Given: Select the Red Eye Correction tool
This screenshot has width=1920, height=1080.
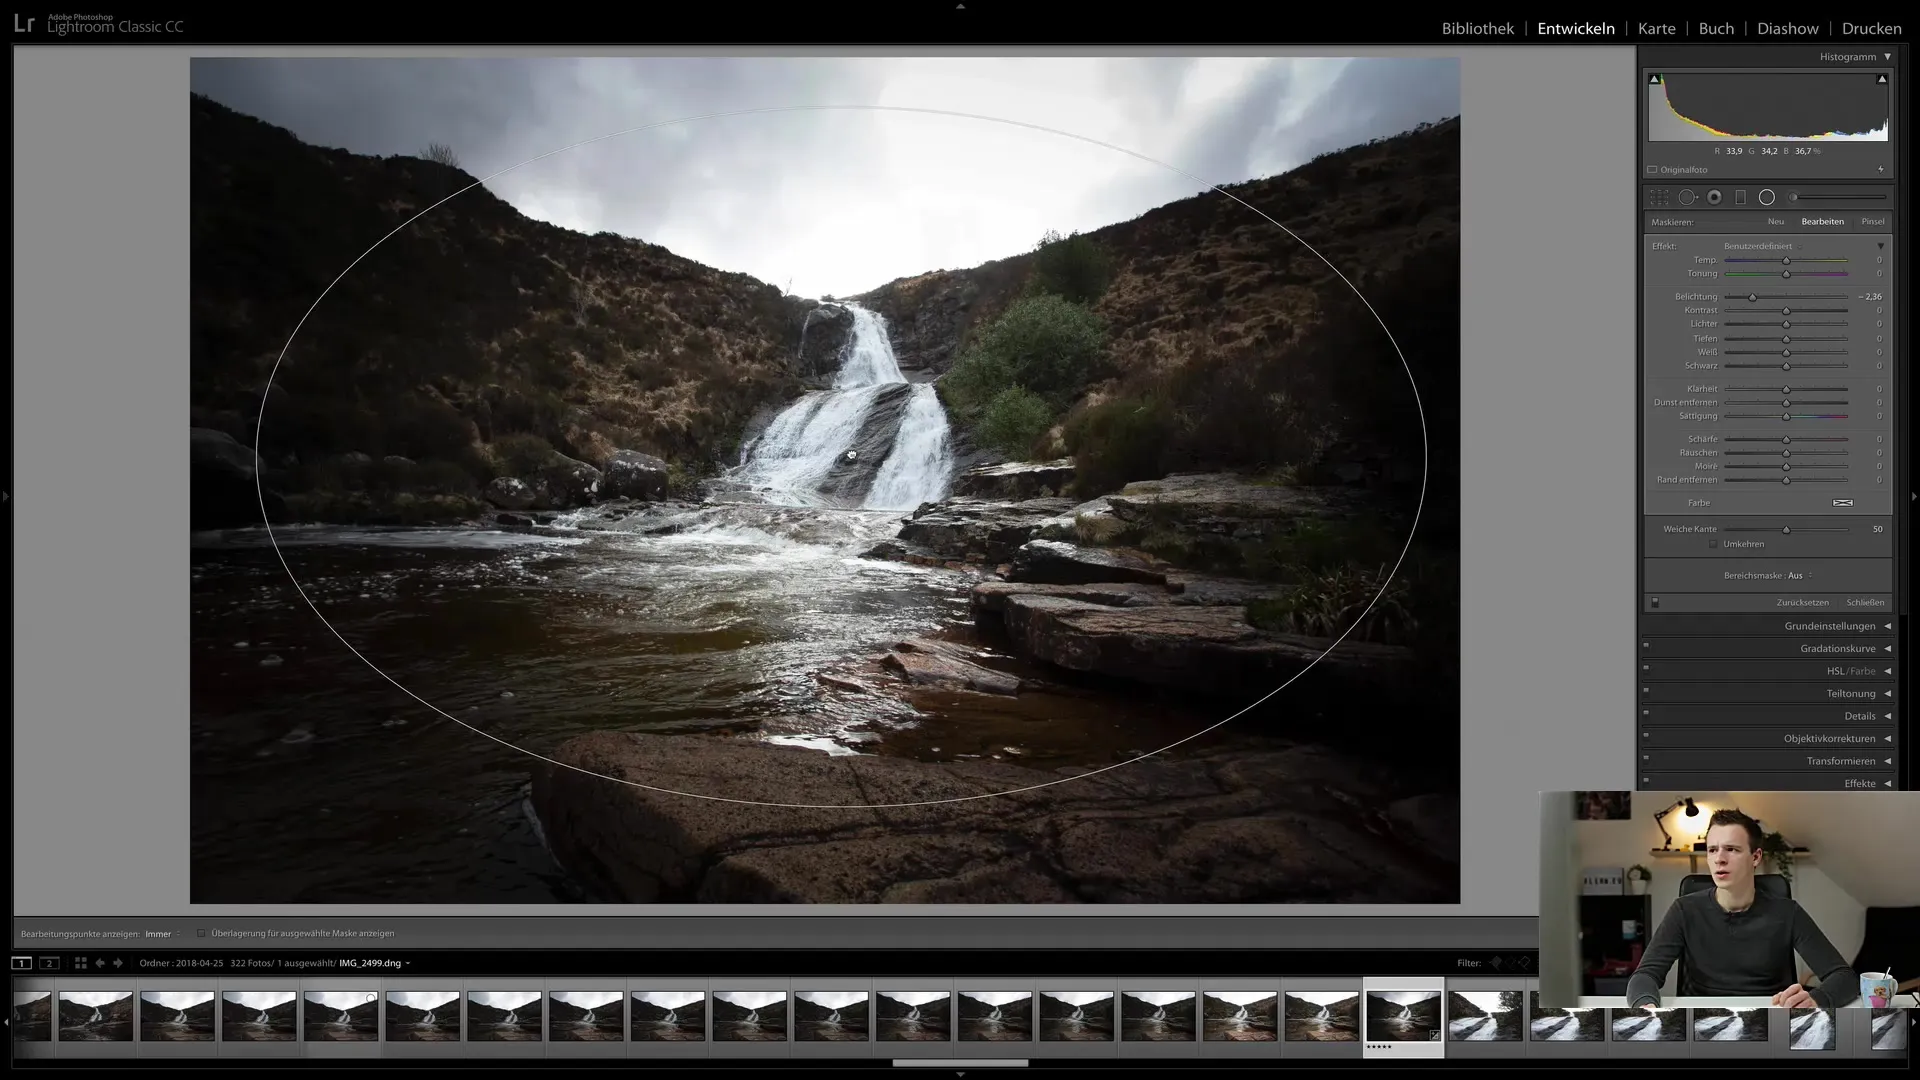Looking at the screenshot, I should coord(1714,197).
